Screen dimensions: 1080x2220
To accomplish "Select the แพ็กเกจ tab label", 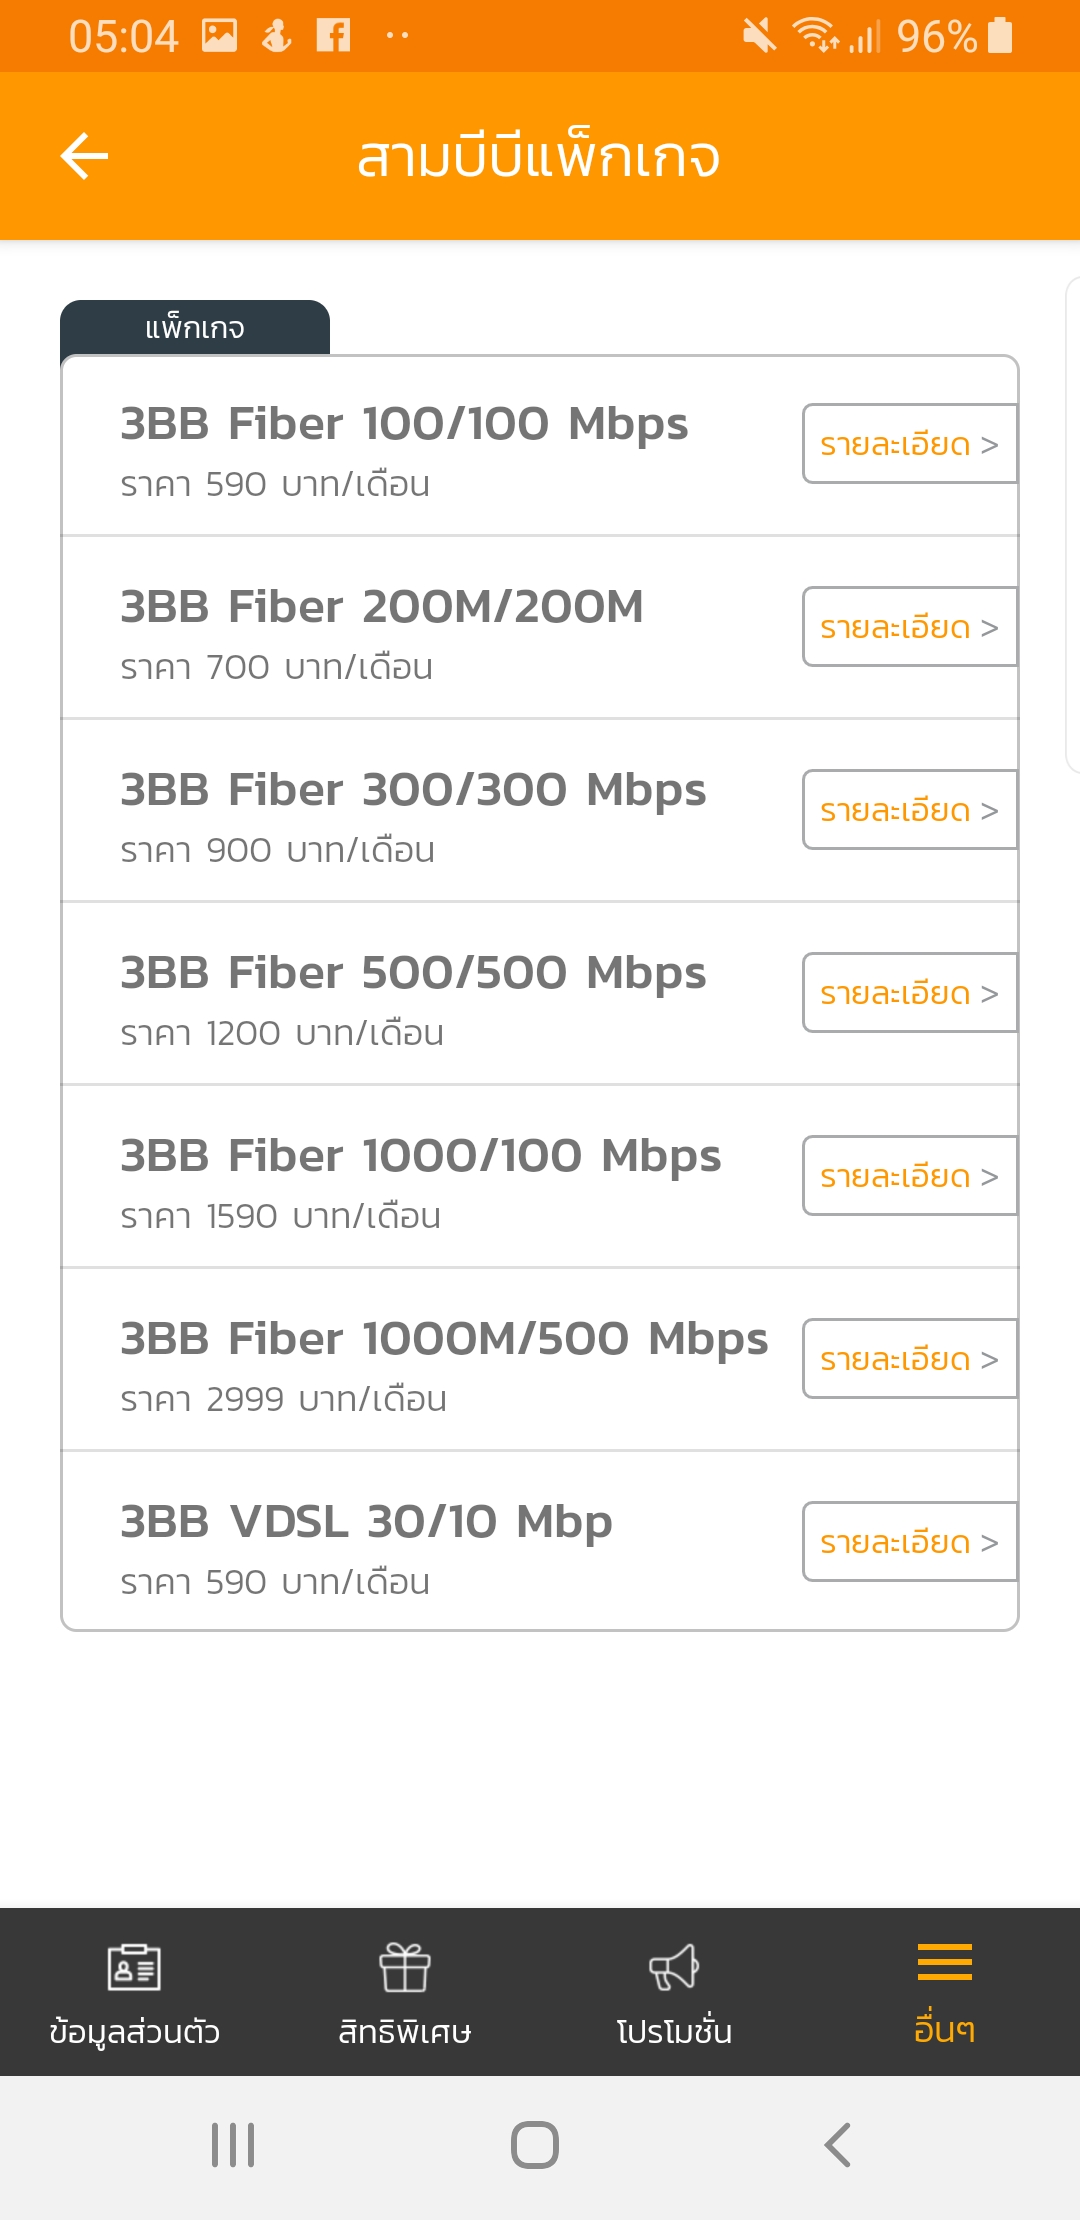I will click(195, 328).
